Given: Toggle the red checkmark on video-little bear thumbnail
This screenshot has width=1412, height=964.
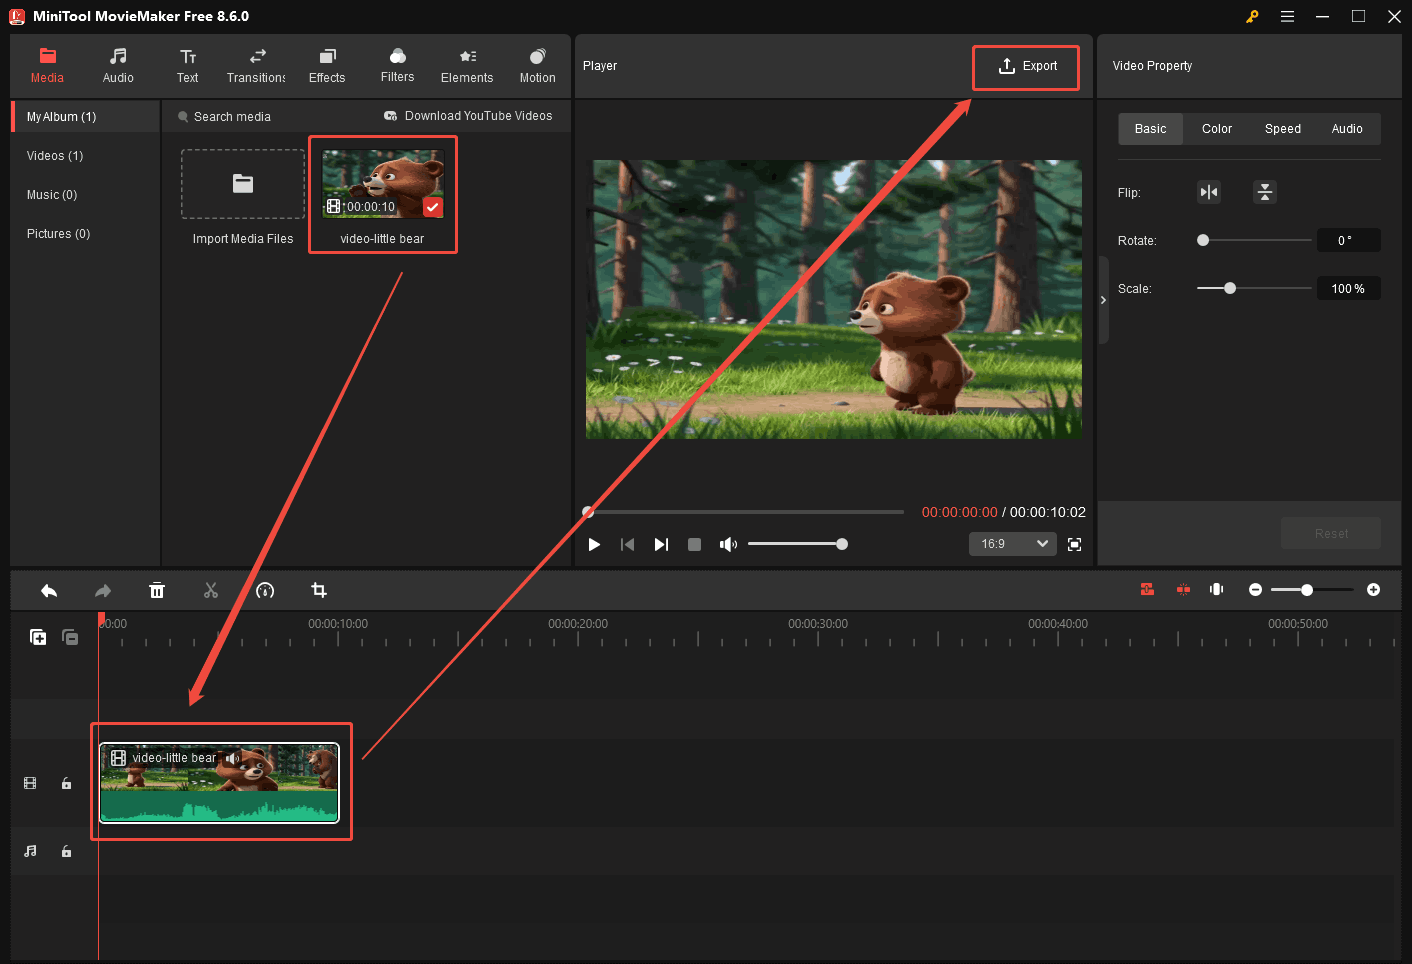Looking at the screenshot, I should (433, 207).
